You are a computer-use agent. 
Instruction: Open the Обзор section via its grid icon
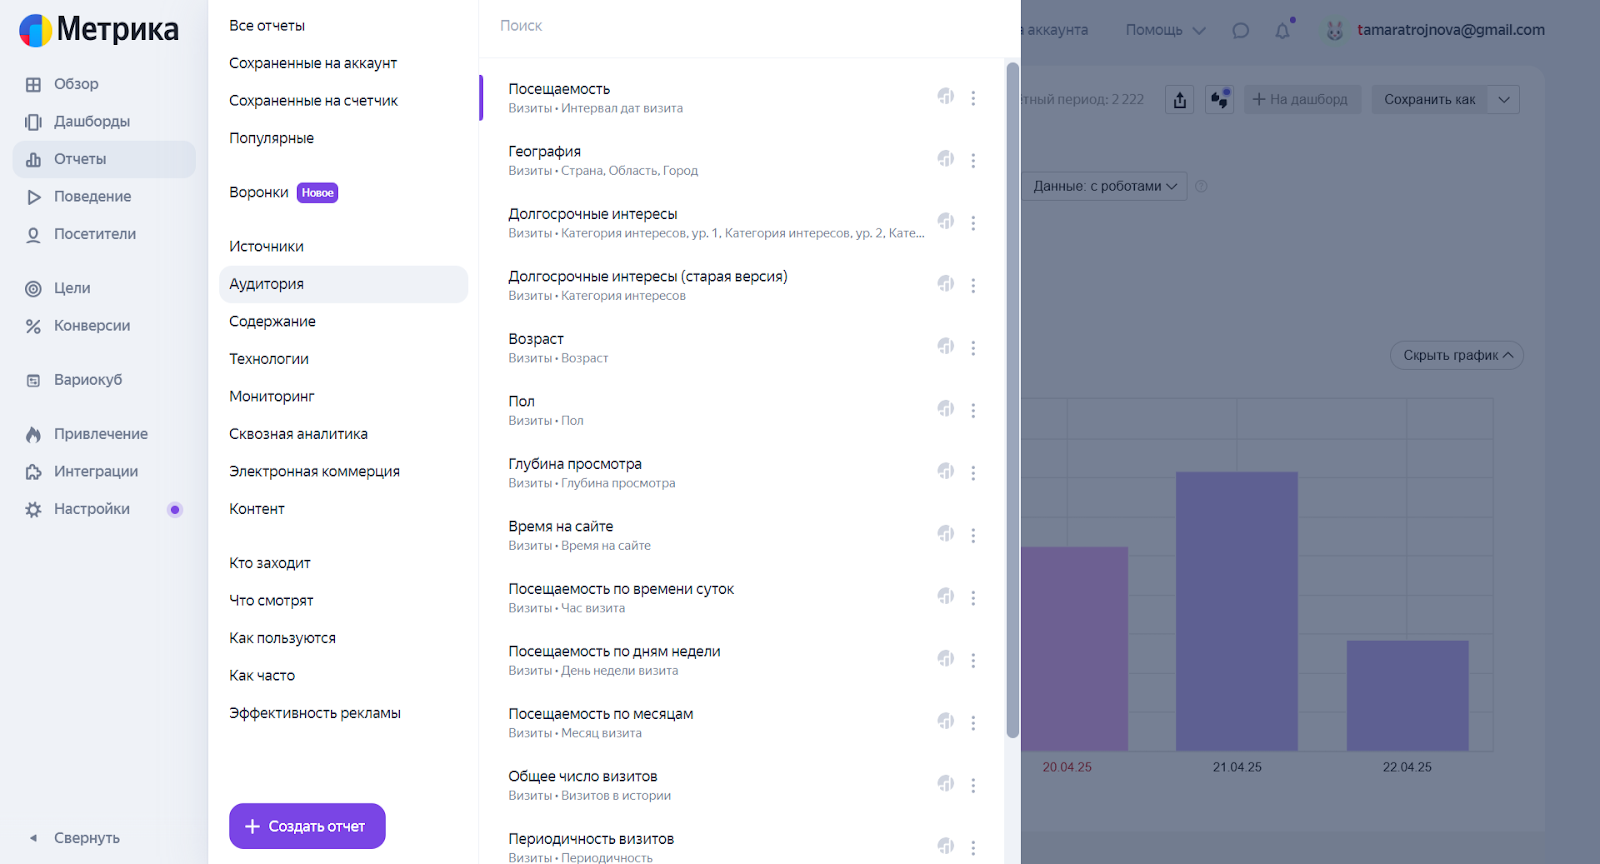[x=33, y=85]
